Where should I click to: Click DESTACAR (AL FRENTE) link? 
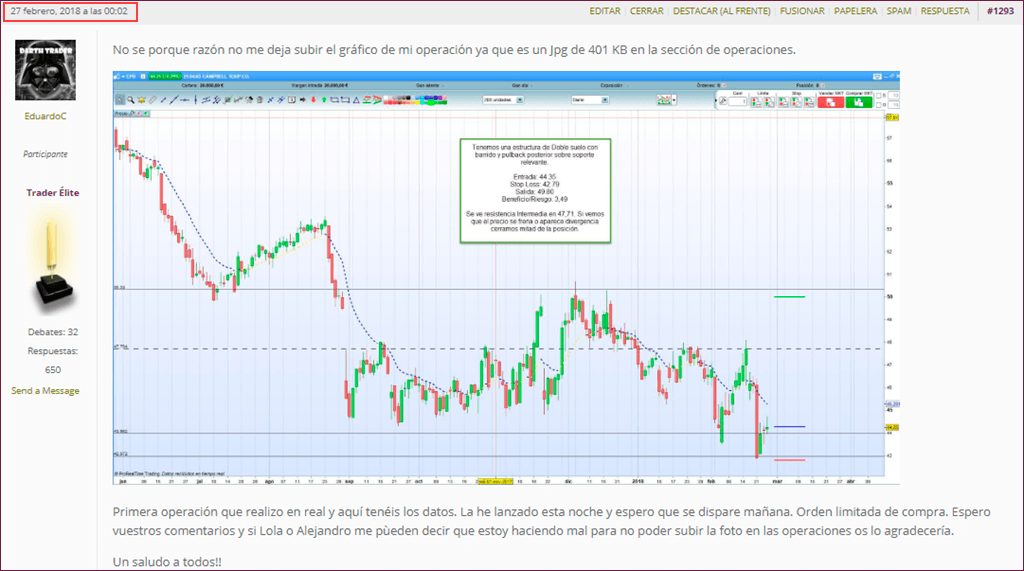click(722, 11)
